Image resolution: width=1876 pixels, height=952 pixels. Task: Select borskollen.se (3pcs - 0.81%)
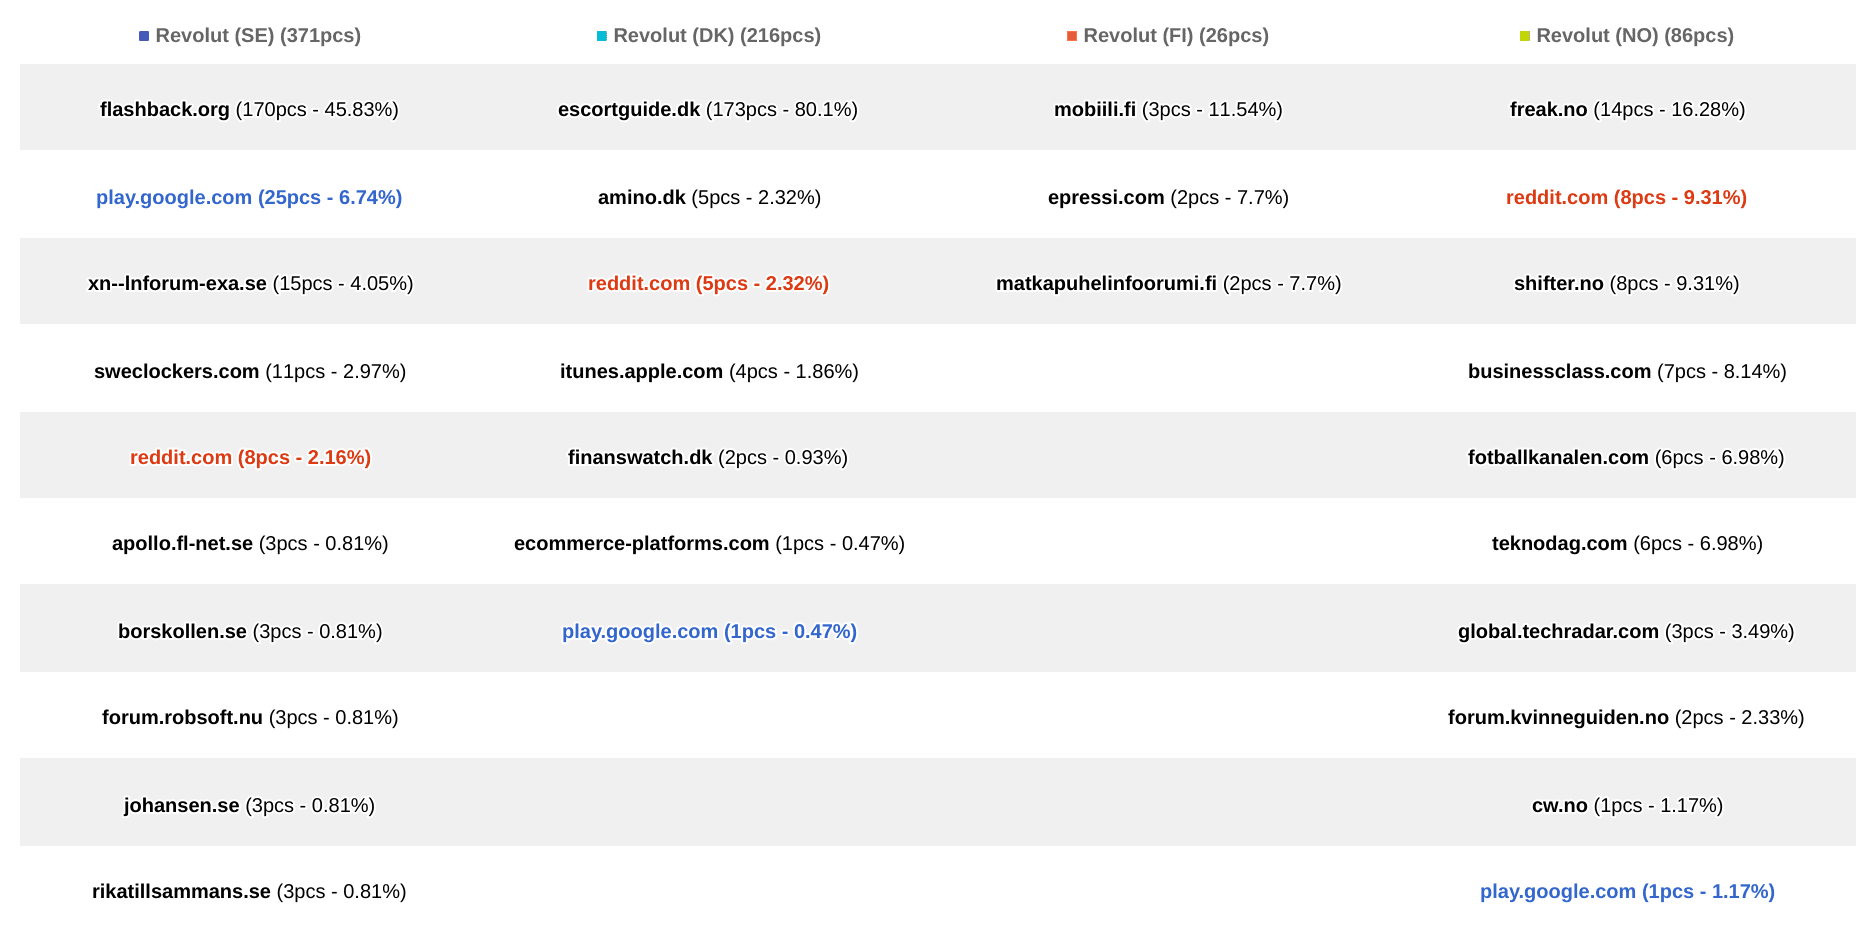point(250,632)
